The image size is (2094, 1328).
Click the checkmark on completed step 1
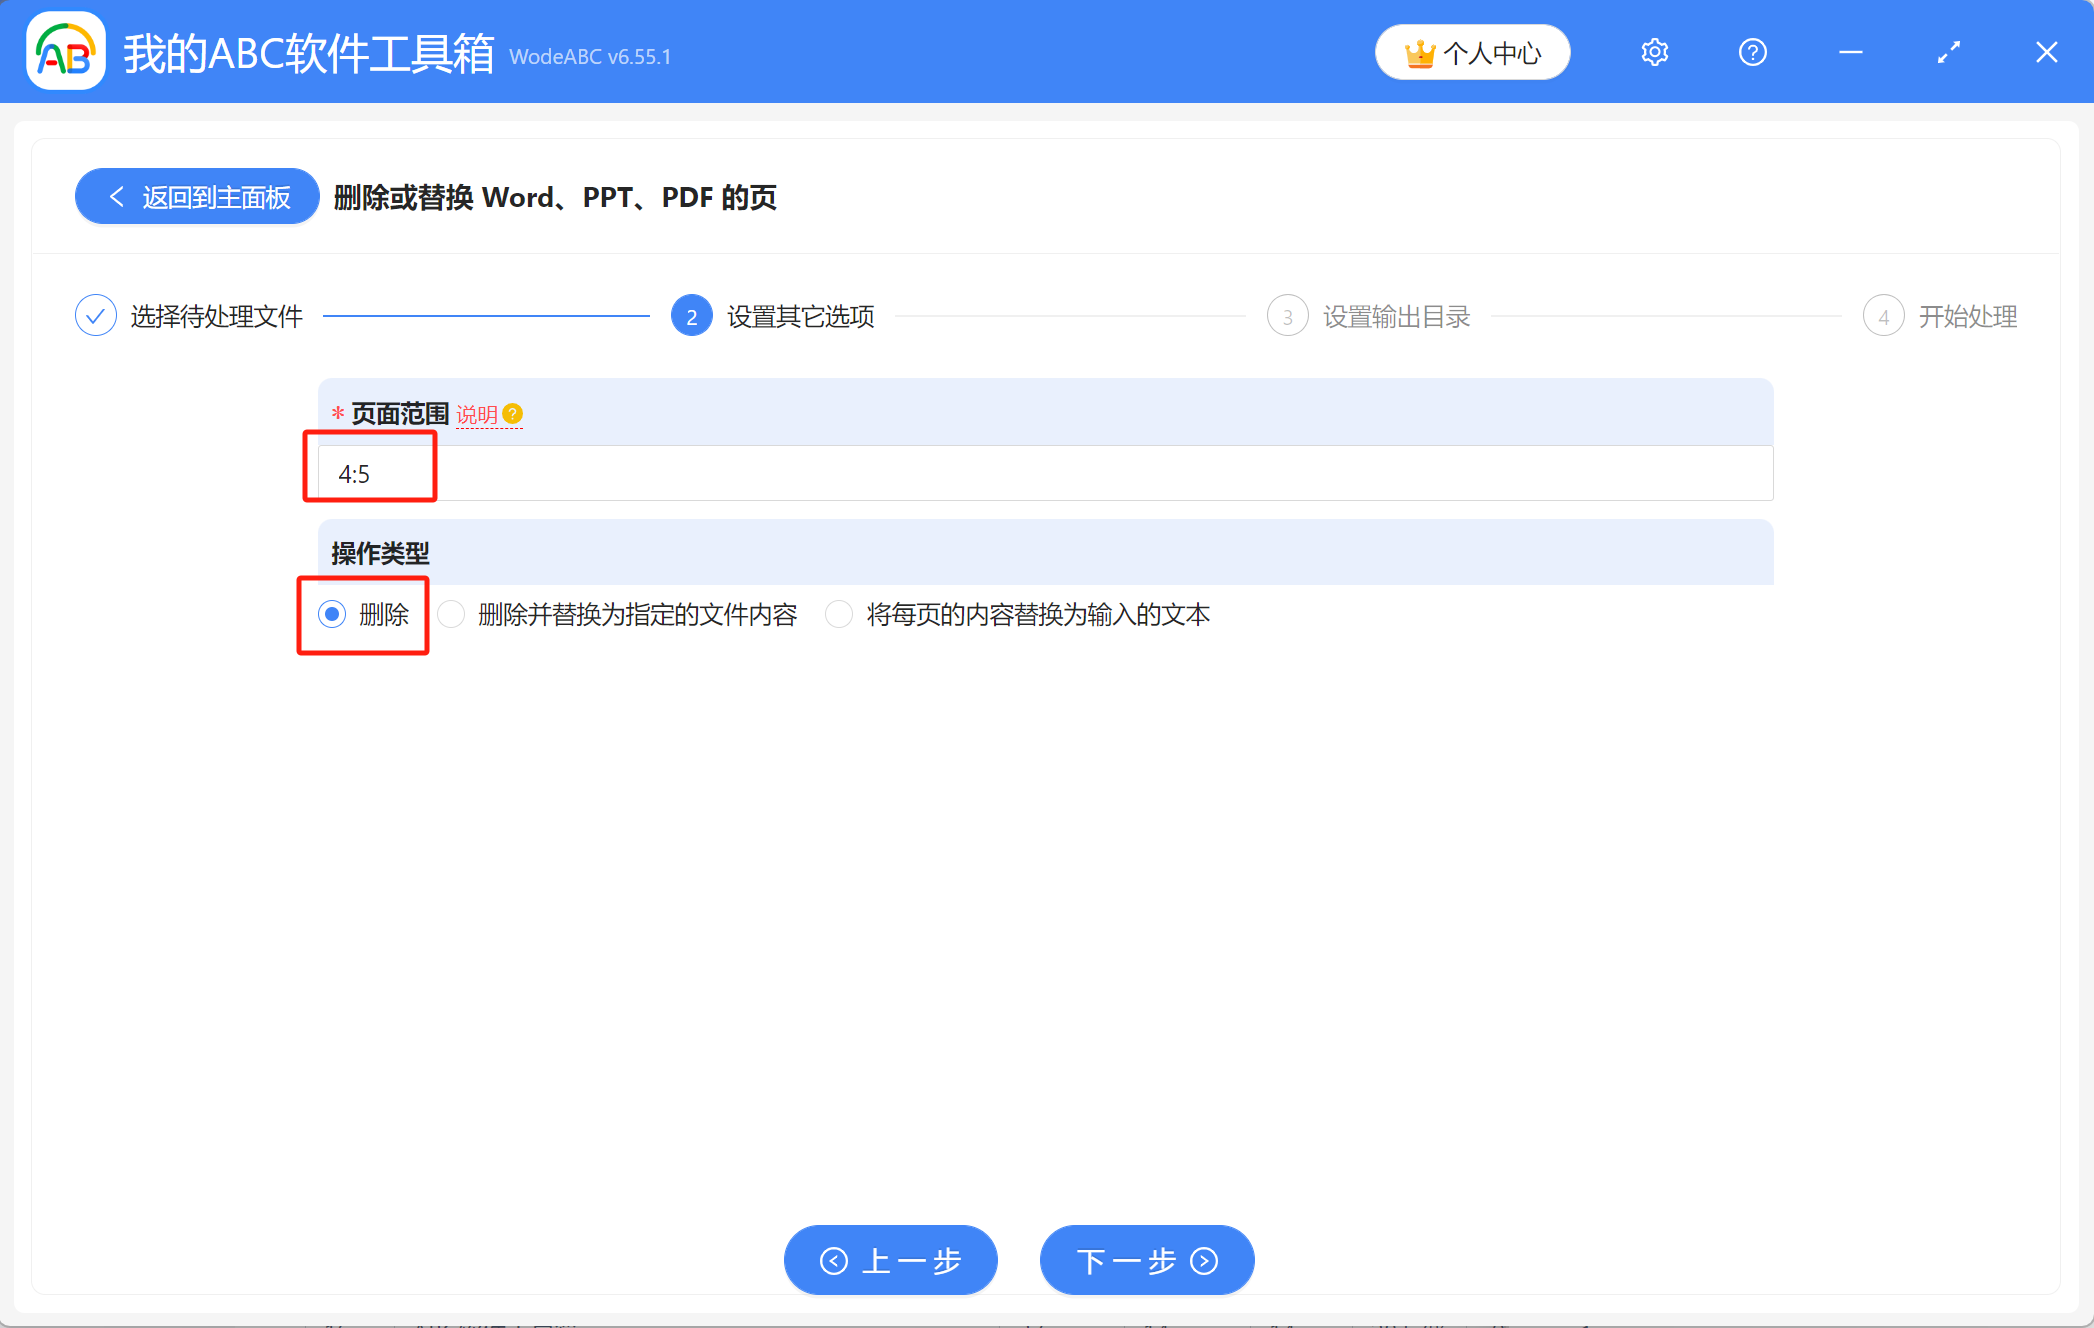[95, 315]
